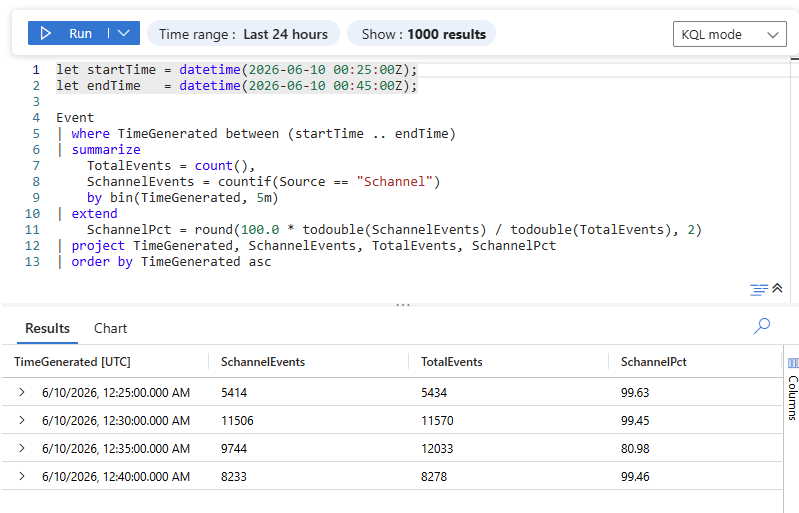The height and width of the screenshot is (513, 799).
Task: Click the search results magnifier icon
Action: tap(762, 326)
